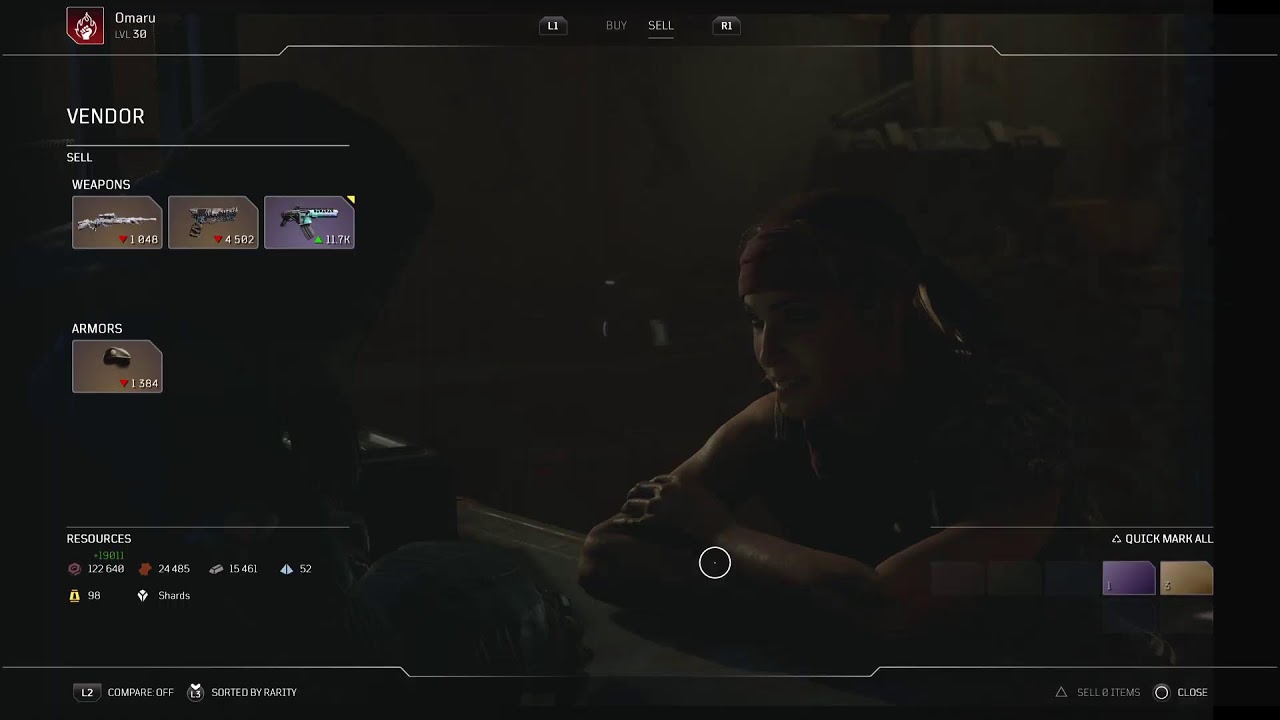Click QUICK MARK ALL

tap(1169, 539)
